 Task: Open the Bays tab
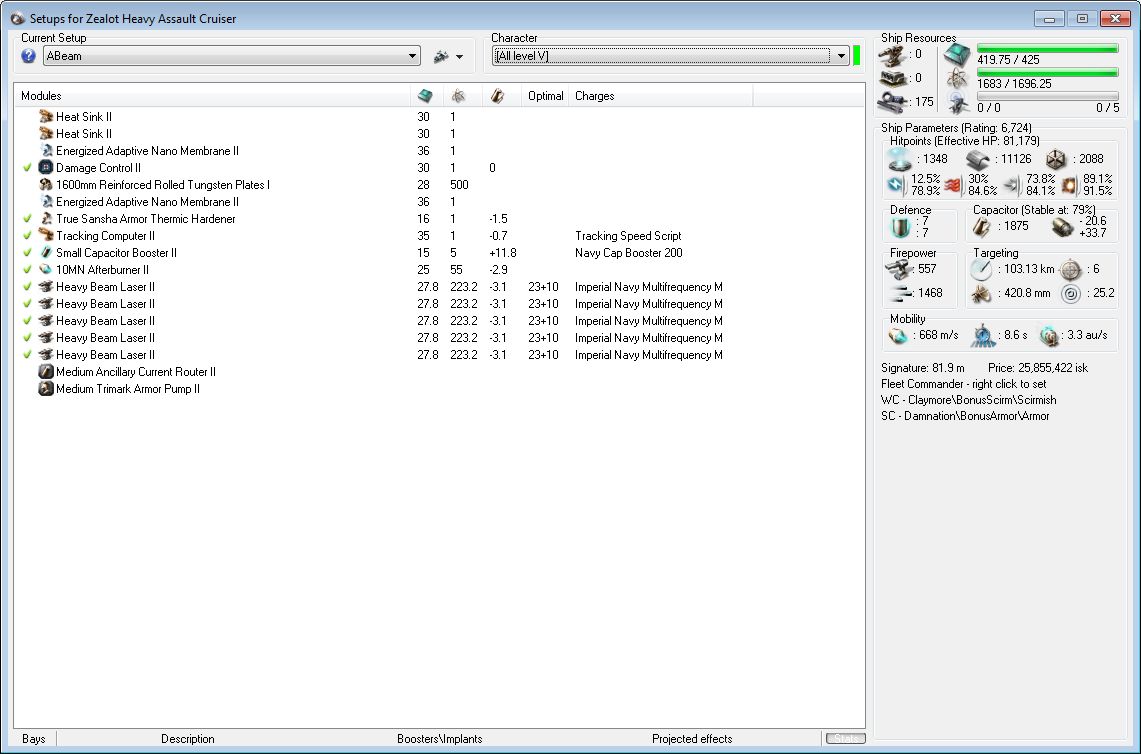tap(33, 739)
